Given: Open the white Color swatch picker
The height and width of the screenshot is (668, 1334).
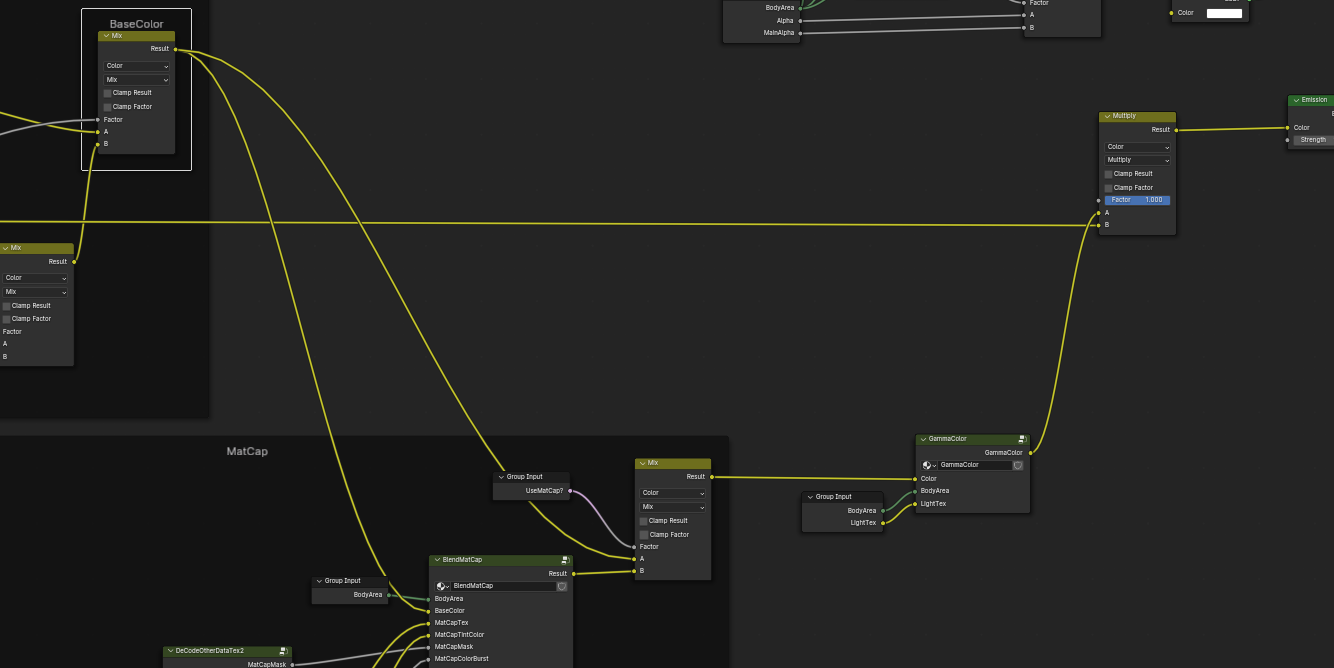Looking at the screenshot, I should pos(1224,13).
